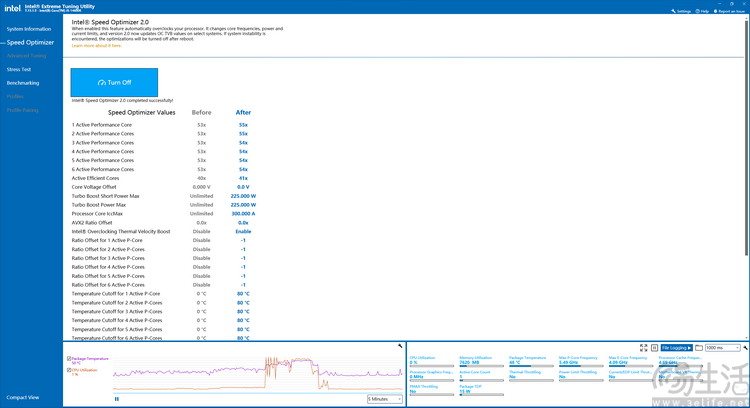Expand the monitor panel to full view
Viewport: 750px width, 408px height.
643,348
